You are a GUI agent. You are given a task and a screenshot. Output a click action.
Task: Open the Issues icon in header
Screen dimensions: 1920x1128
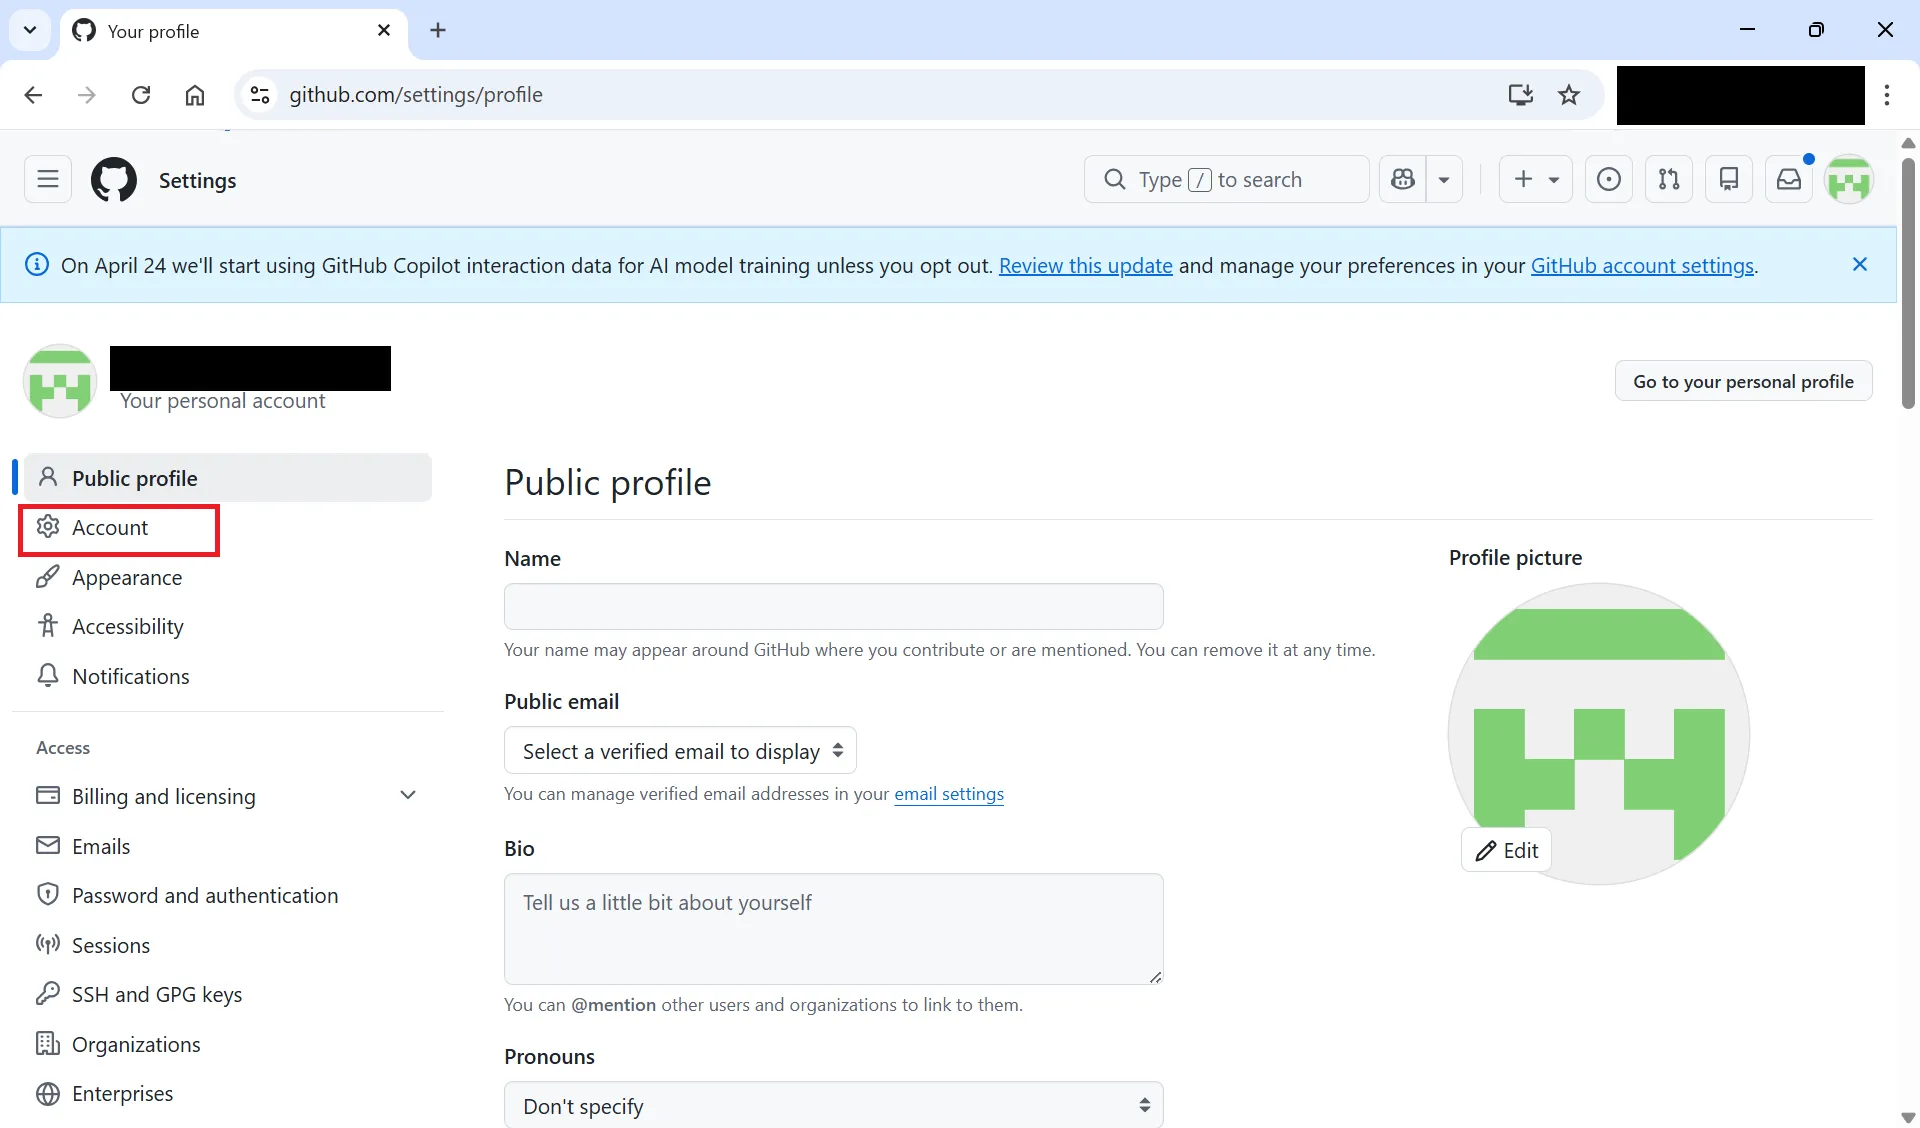click(1609, 180)
